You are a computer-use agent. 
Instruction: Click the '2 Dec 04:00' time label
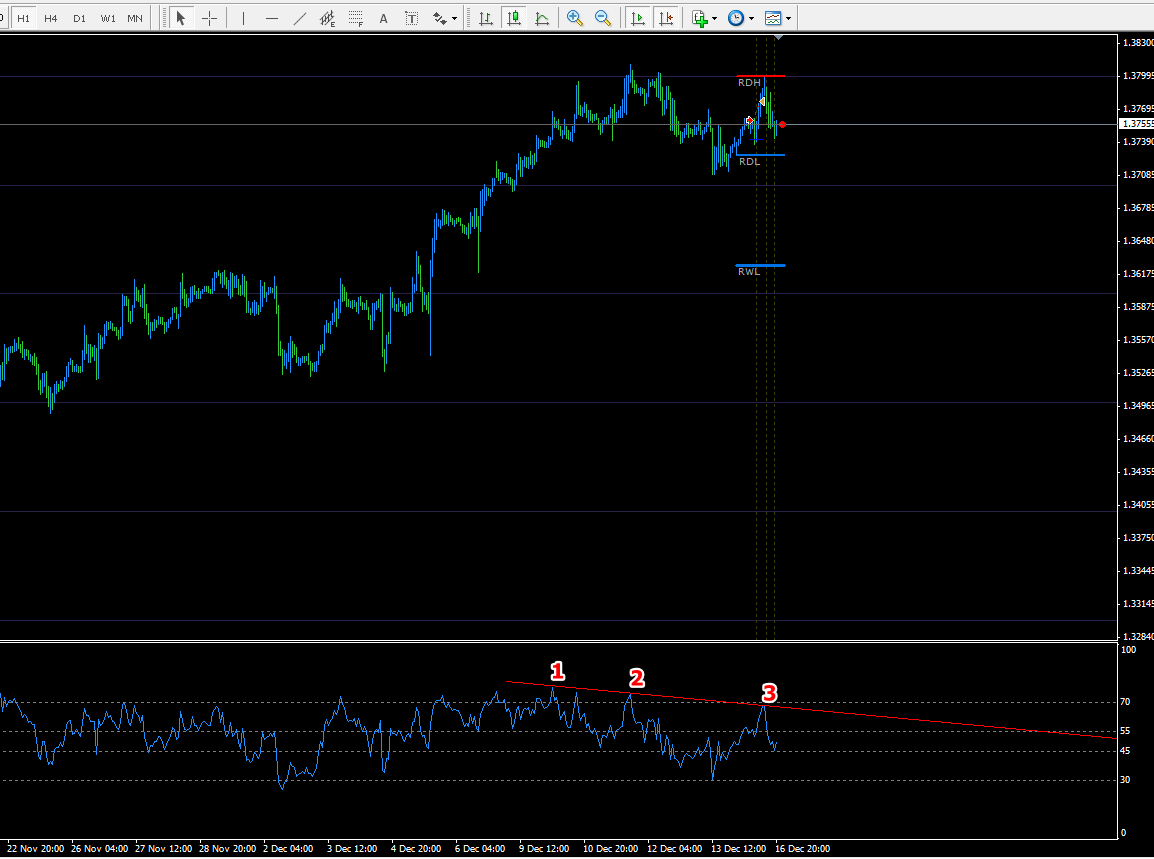coord(288,849)
